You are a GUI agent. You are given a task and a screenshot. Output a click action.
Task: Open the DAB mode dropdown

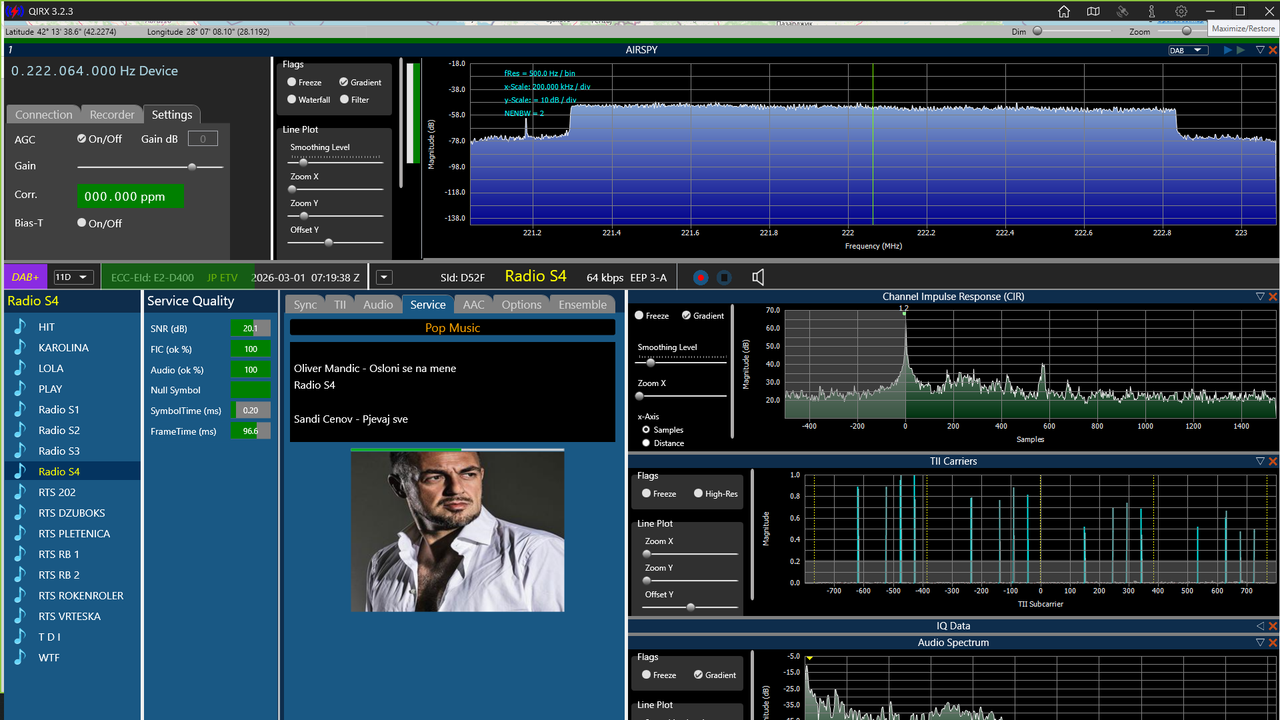point(1189,50)
